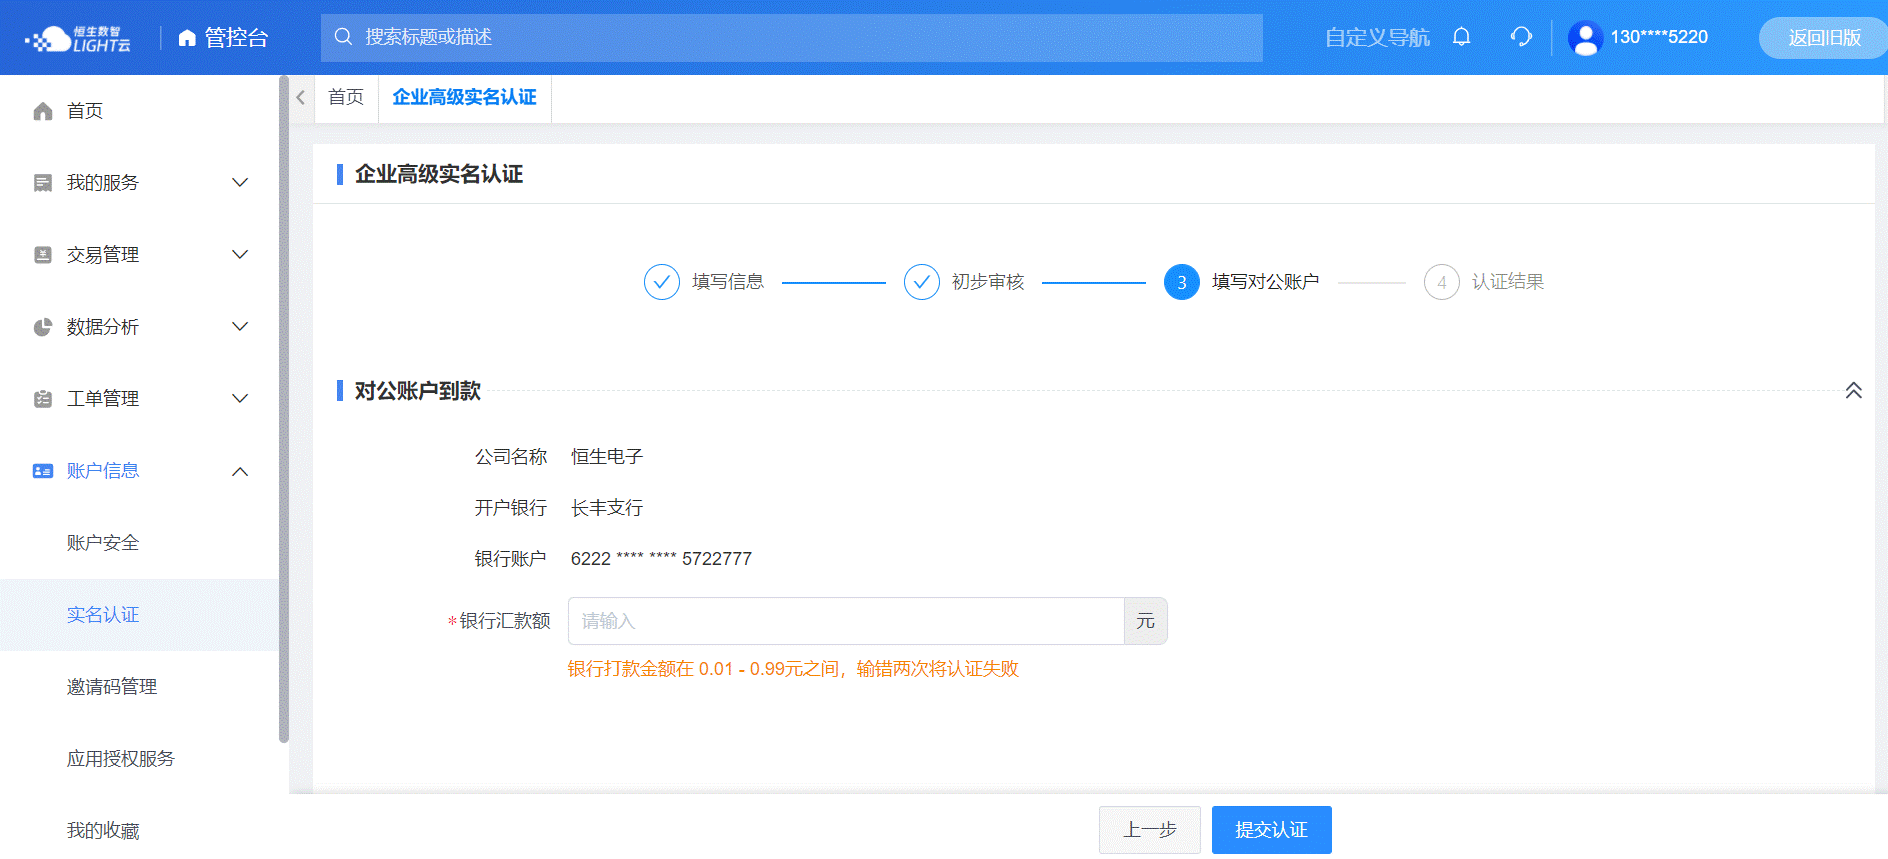
Task: Collapse tab bar with left arrow
Action: (x=301, y=98)
